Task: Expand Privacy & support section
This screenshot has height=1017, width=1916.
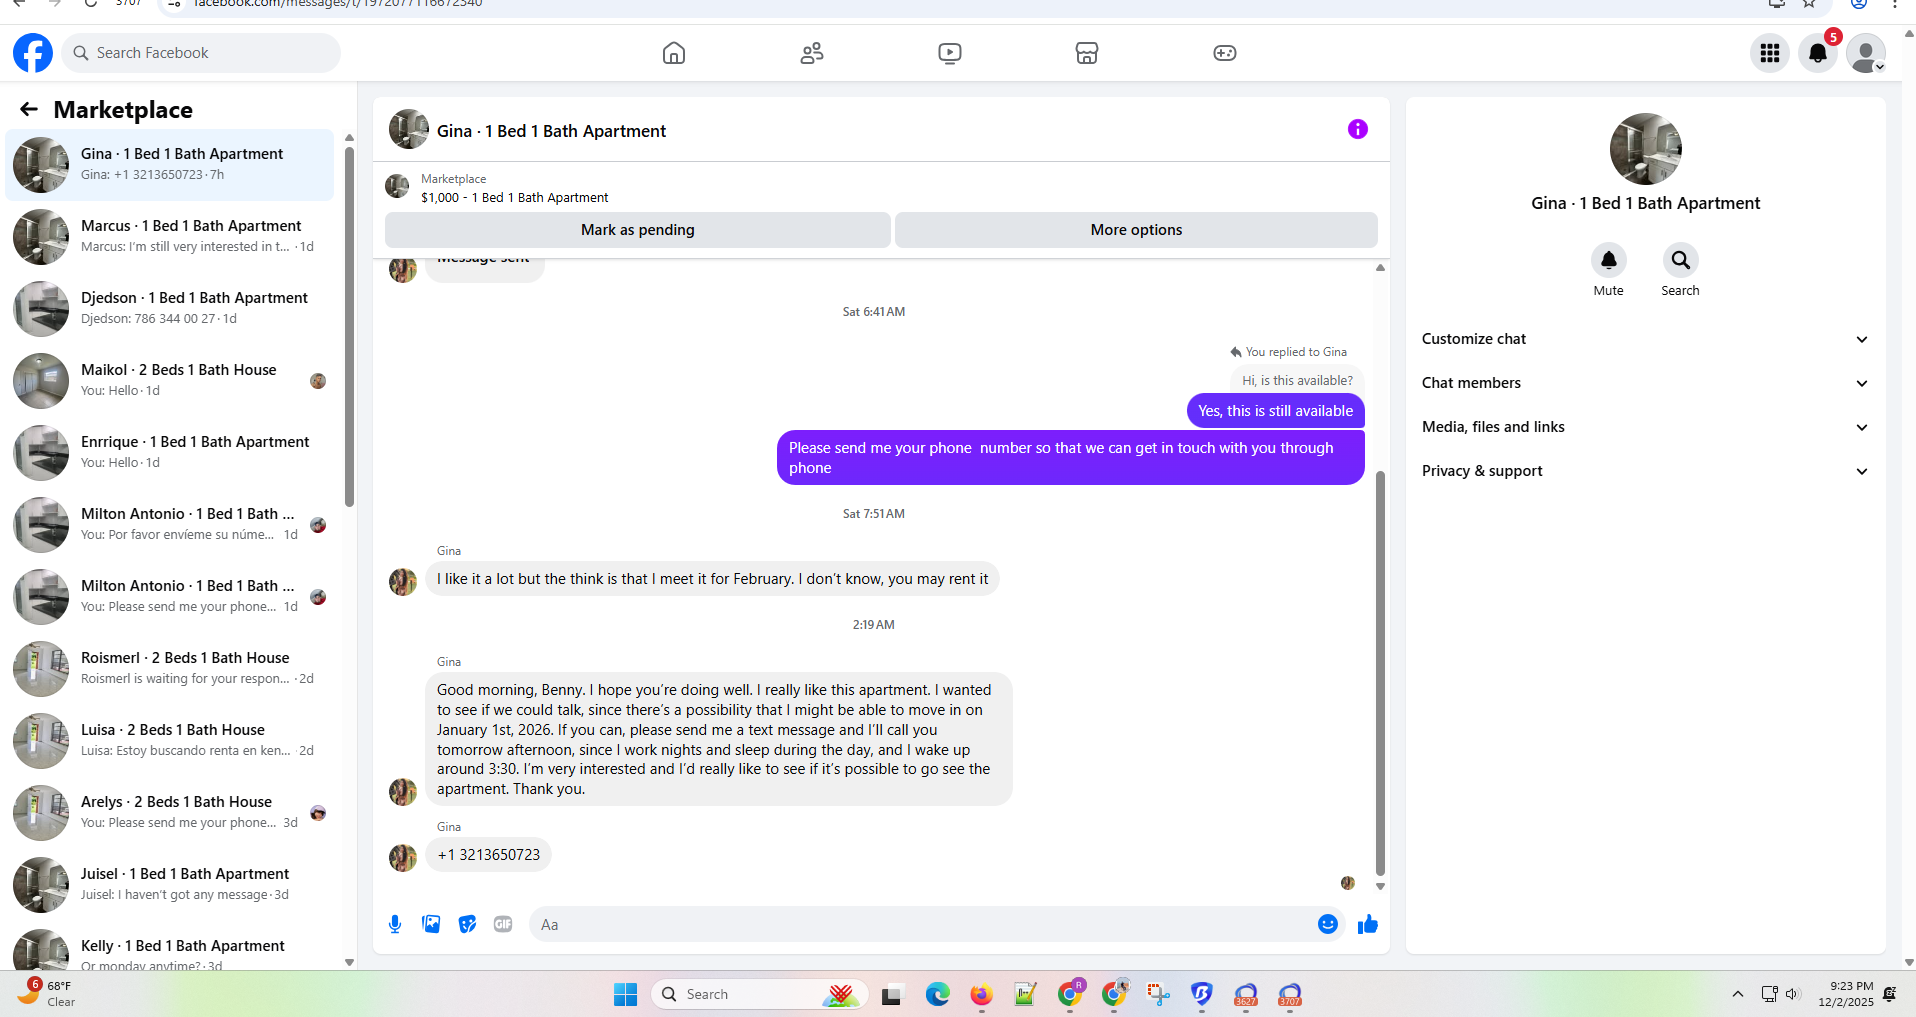Action: (x=1645, y=471)
